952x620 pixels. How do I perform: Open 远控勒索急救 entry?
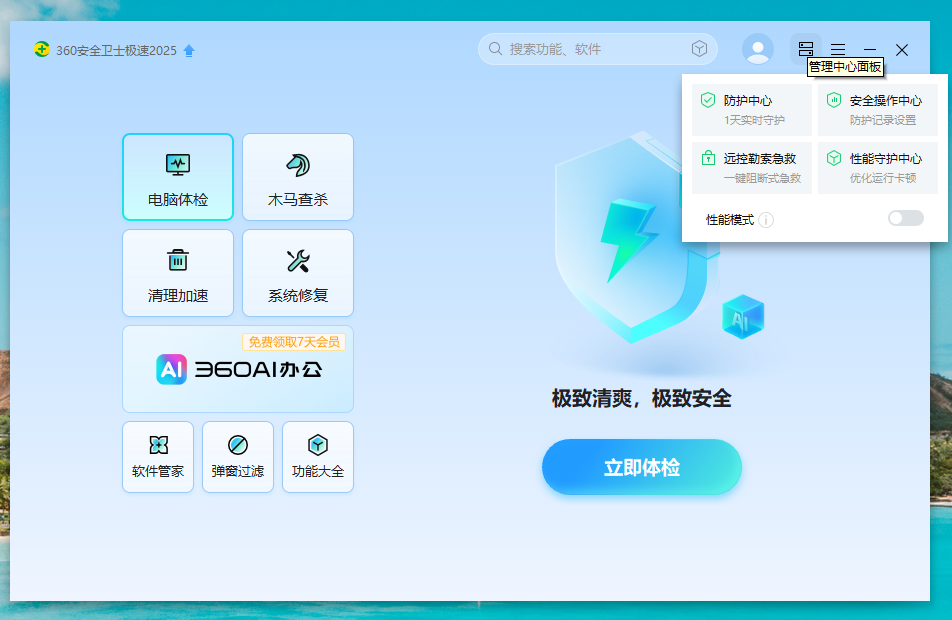coord(752,168)
